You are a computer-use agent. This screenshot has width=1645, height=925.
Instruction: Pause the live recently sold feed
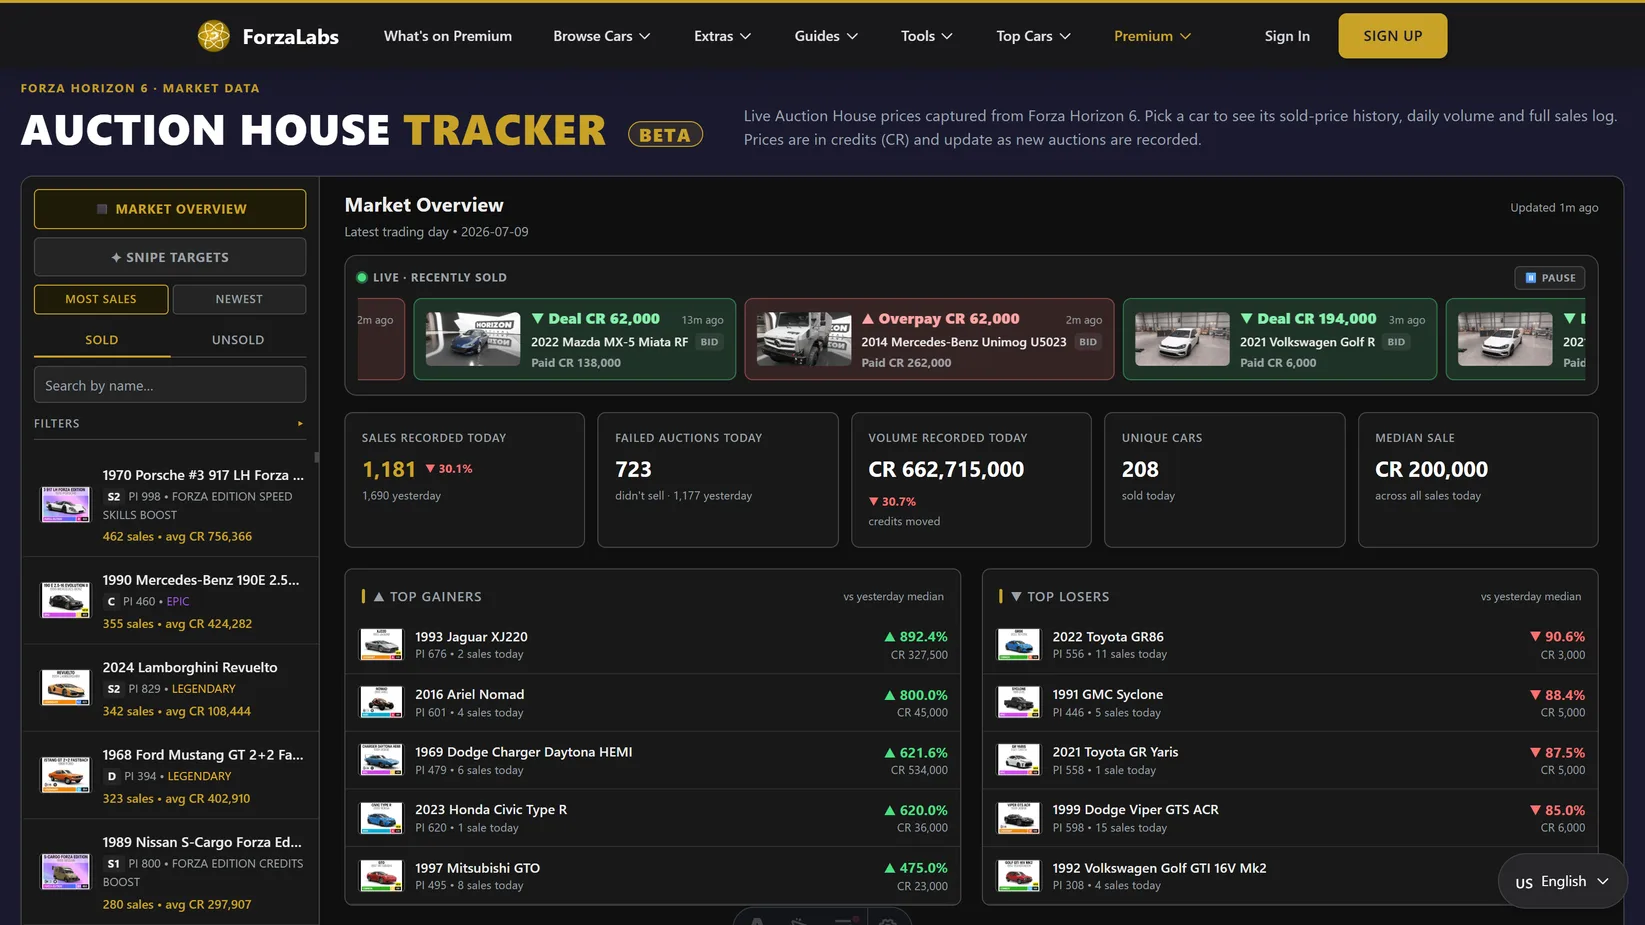click(1550, 278)
